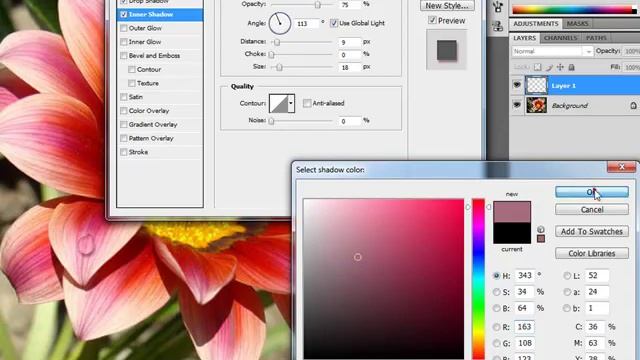Switch to the Channels tab
This screenshot has width=640, height=360.
coord(560,38)
